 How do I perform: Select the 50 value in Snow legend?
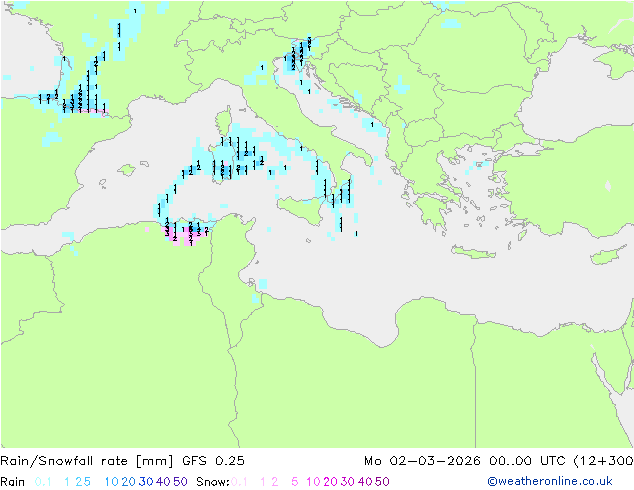382,482
